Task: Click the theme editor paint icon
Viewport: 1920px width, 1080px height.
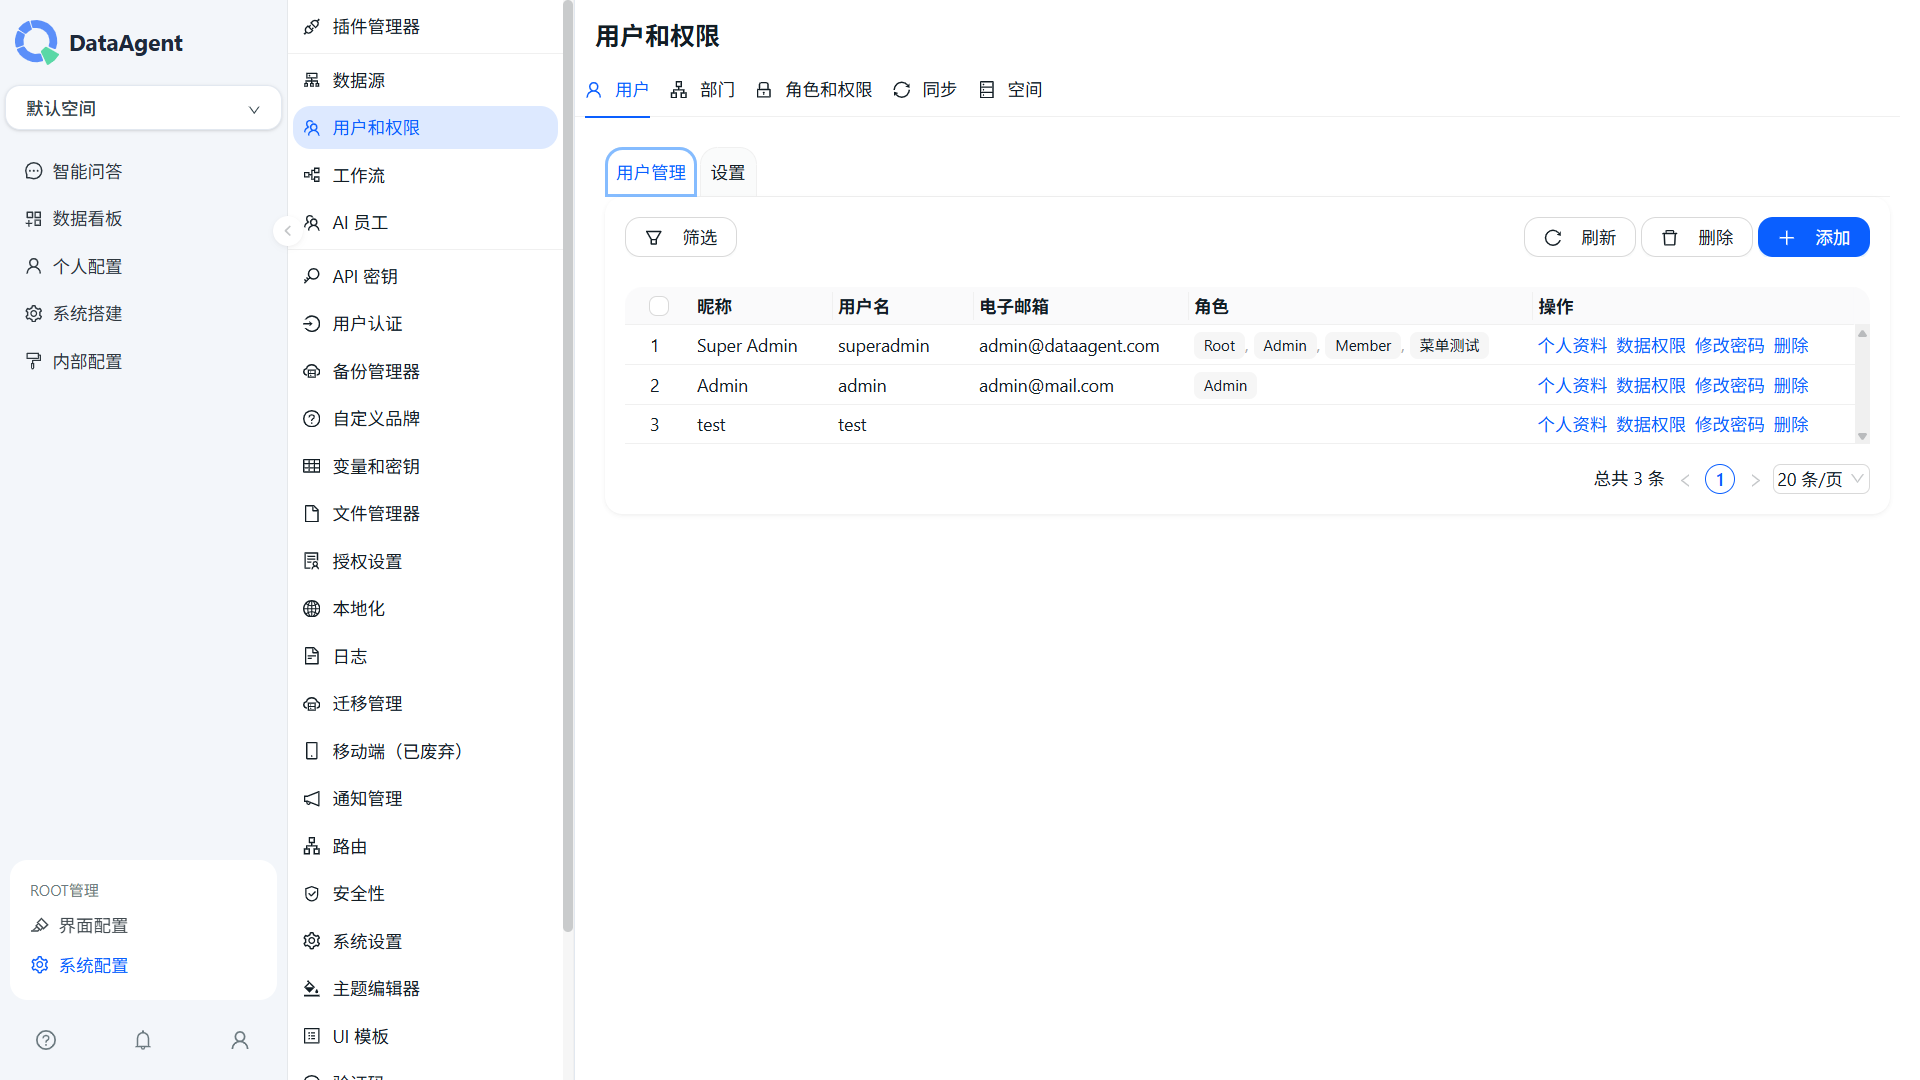Action: pyautogui.click(x=312, y=989)
